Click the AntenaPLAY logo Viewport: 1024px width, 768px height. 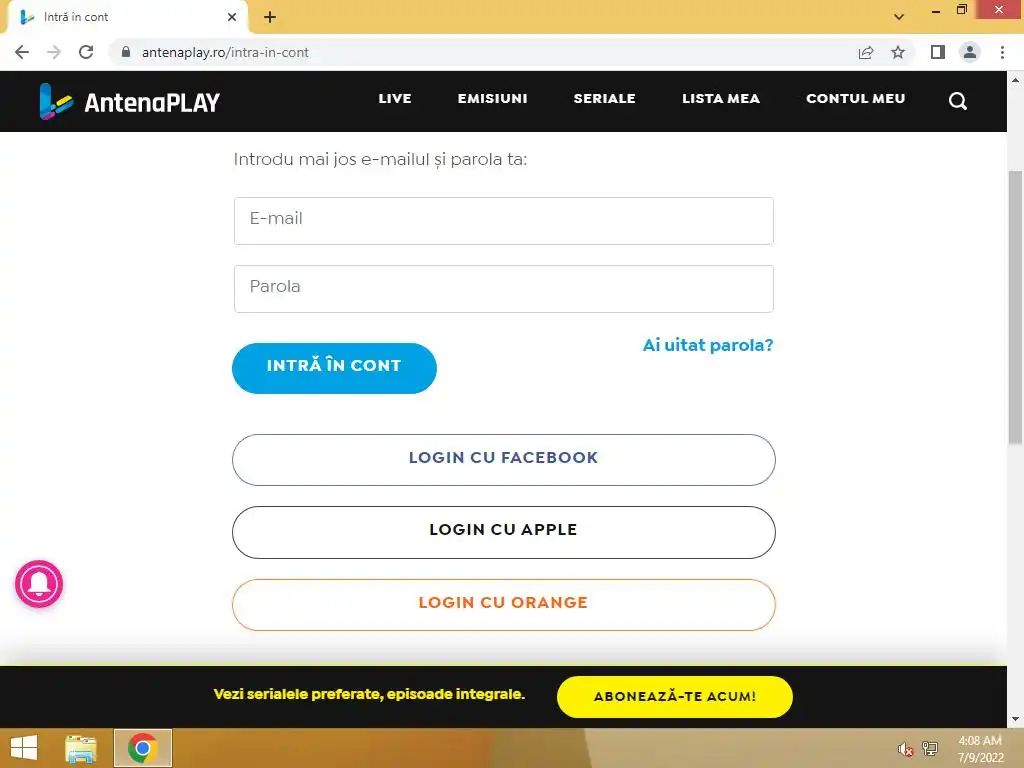pyautogui.click(x=129, y=101)
